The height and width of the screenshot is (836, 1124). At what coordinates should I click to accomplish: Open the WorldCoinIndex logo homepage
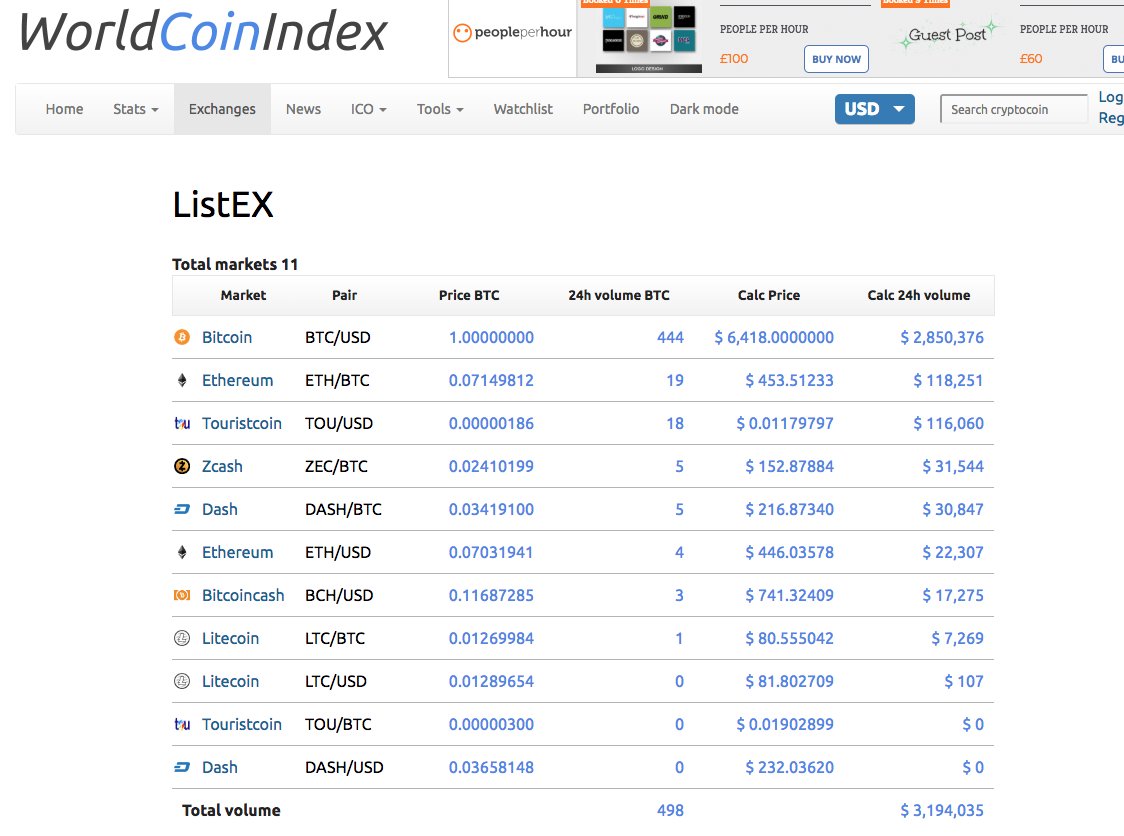[203, 32]
